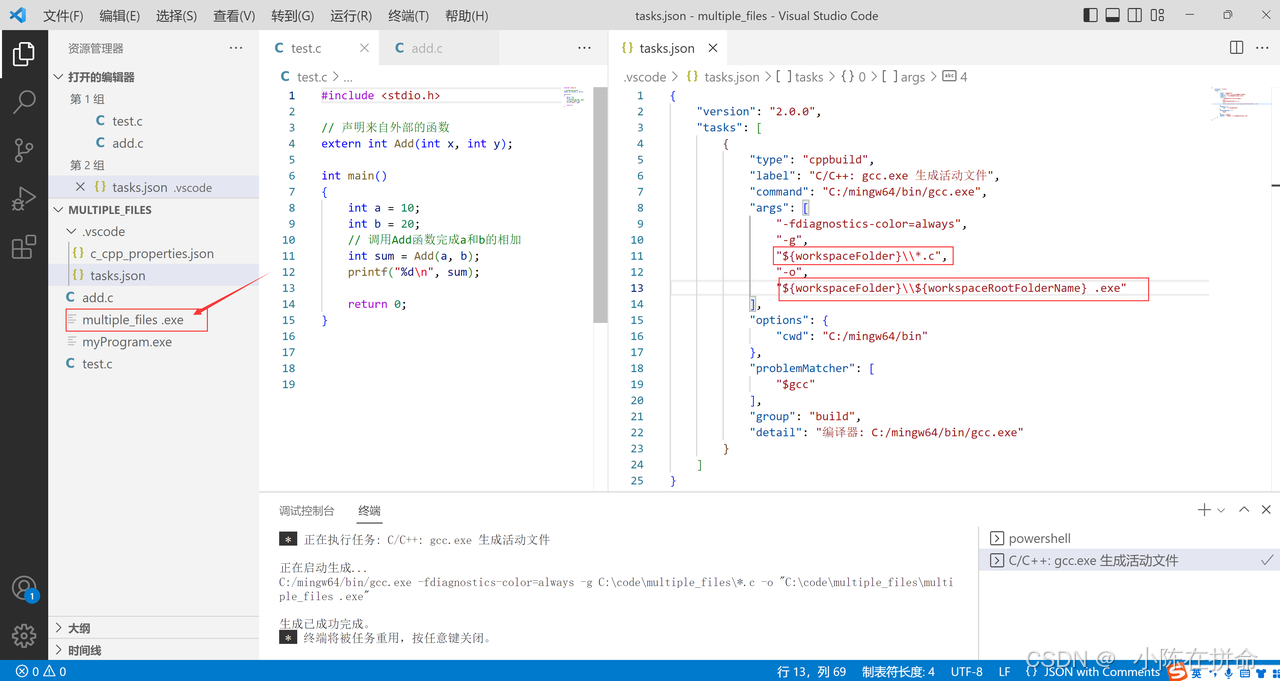Switch to the Debug Console panel tab

coord(306,510)
